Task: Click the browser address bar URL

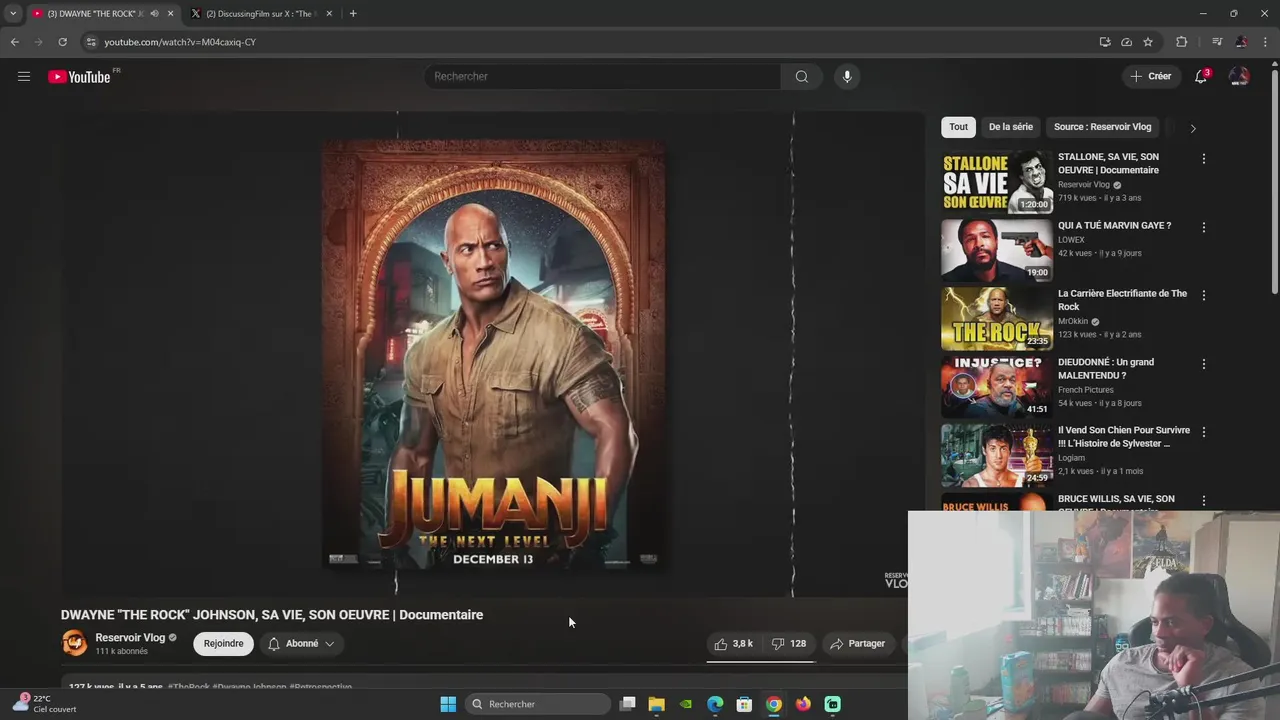Action: [180, 42]
